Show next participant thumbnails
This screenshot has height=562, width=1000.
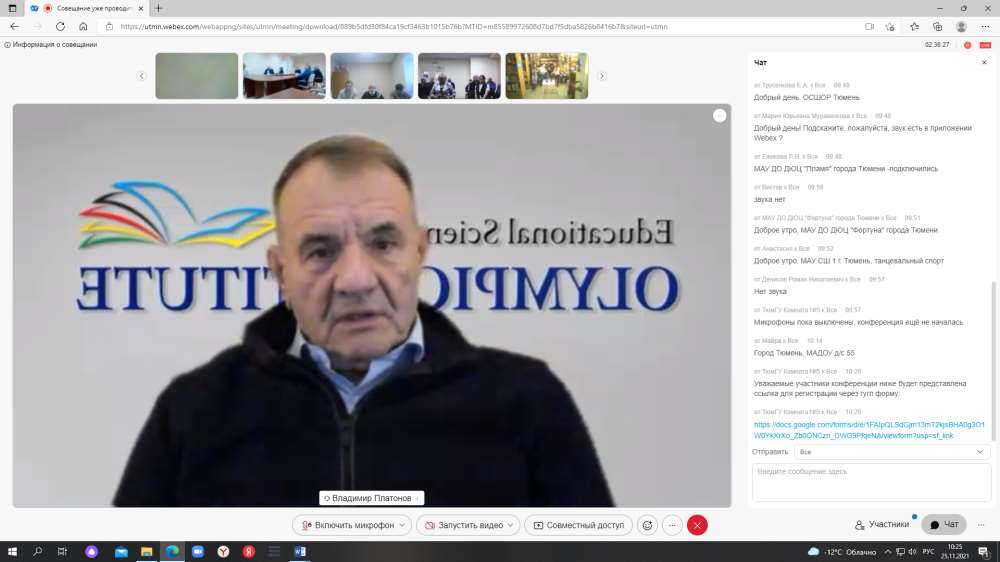pyautogui.click(x=601, y=76)
